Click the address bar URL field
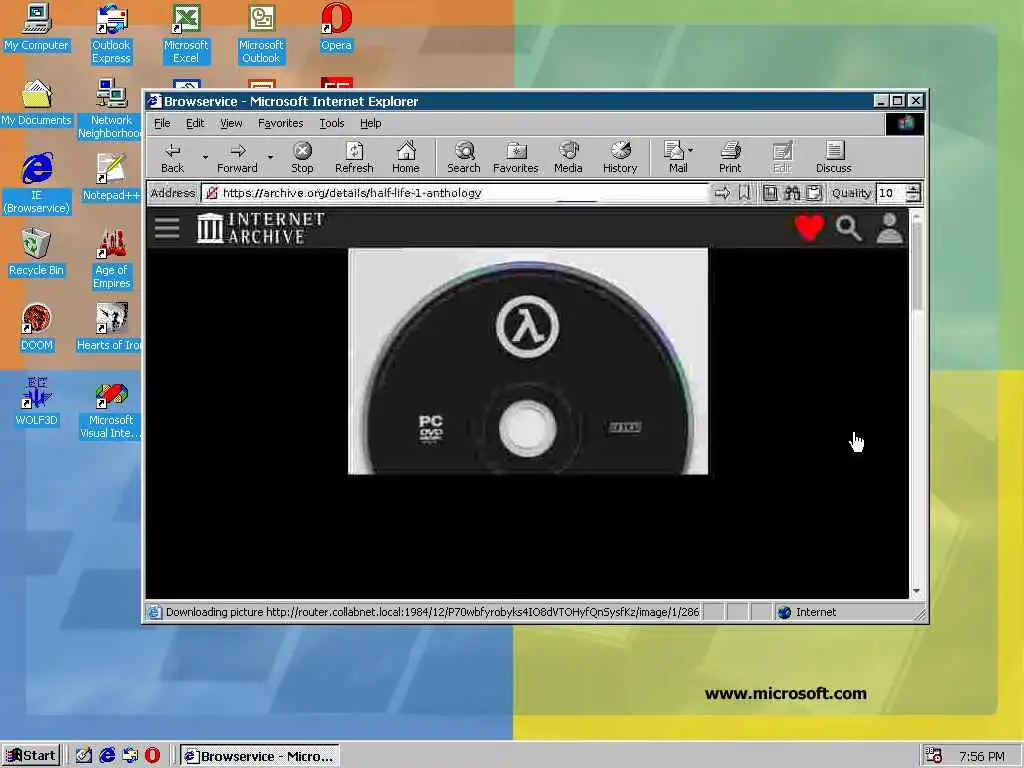The width and height of the screenshot is (1024, 768). click(455, 193)
